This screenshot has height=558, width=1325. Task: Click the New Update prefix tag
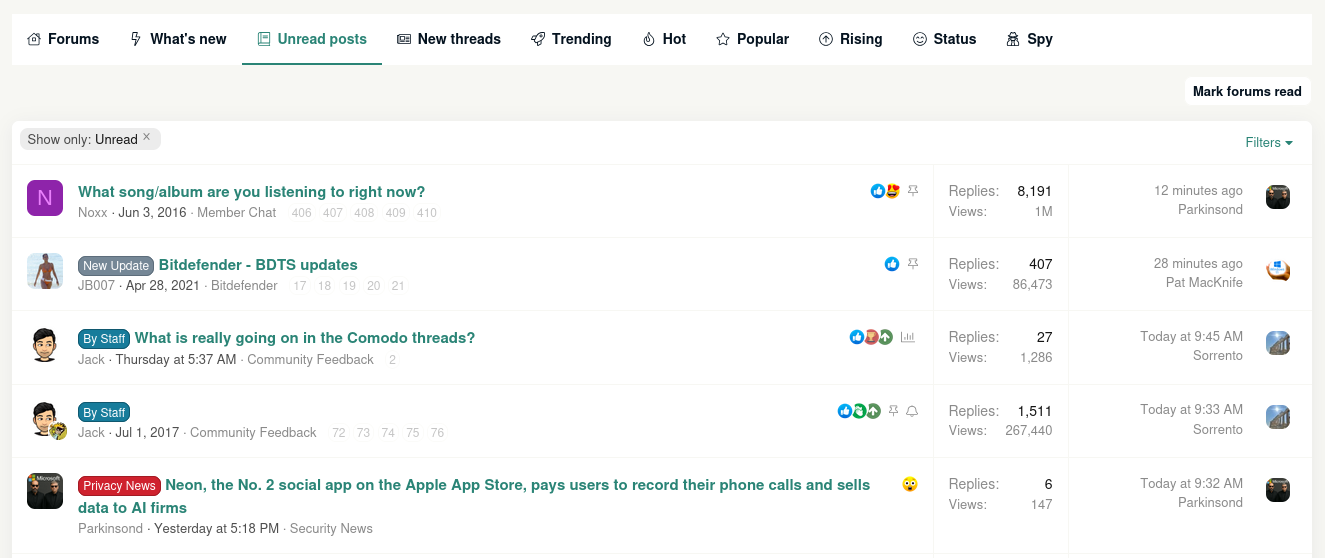tap(116, 266)
